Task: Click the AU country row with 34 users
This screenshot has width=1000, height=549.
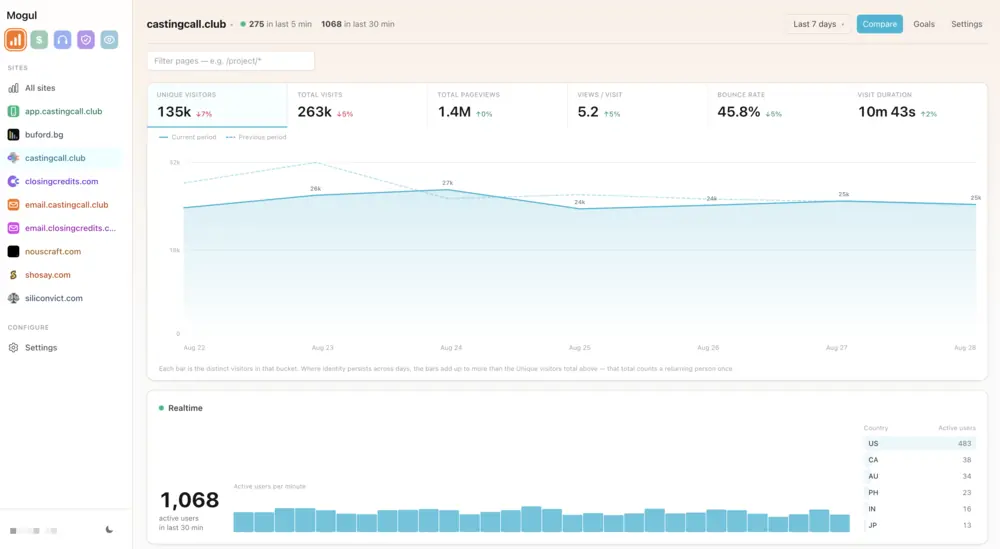Action: pos(920,476)
